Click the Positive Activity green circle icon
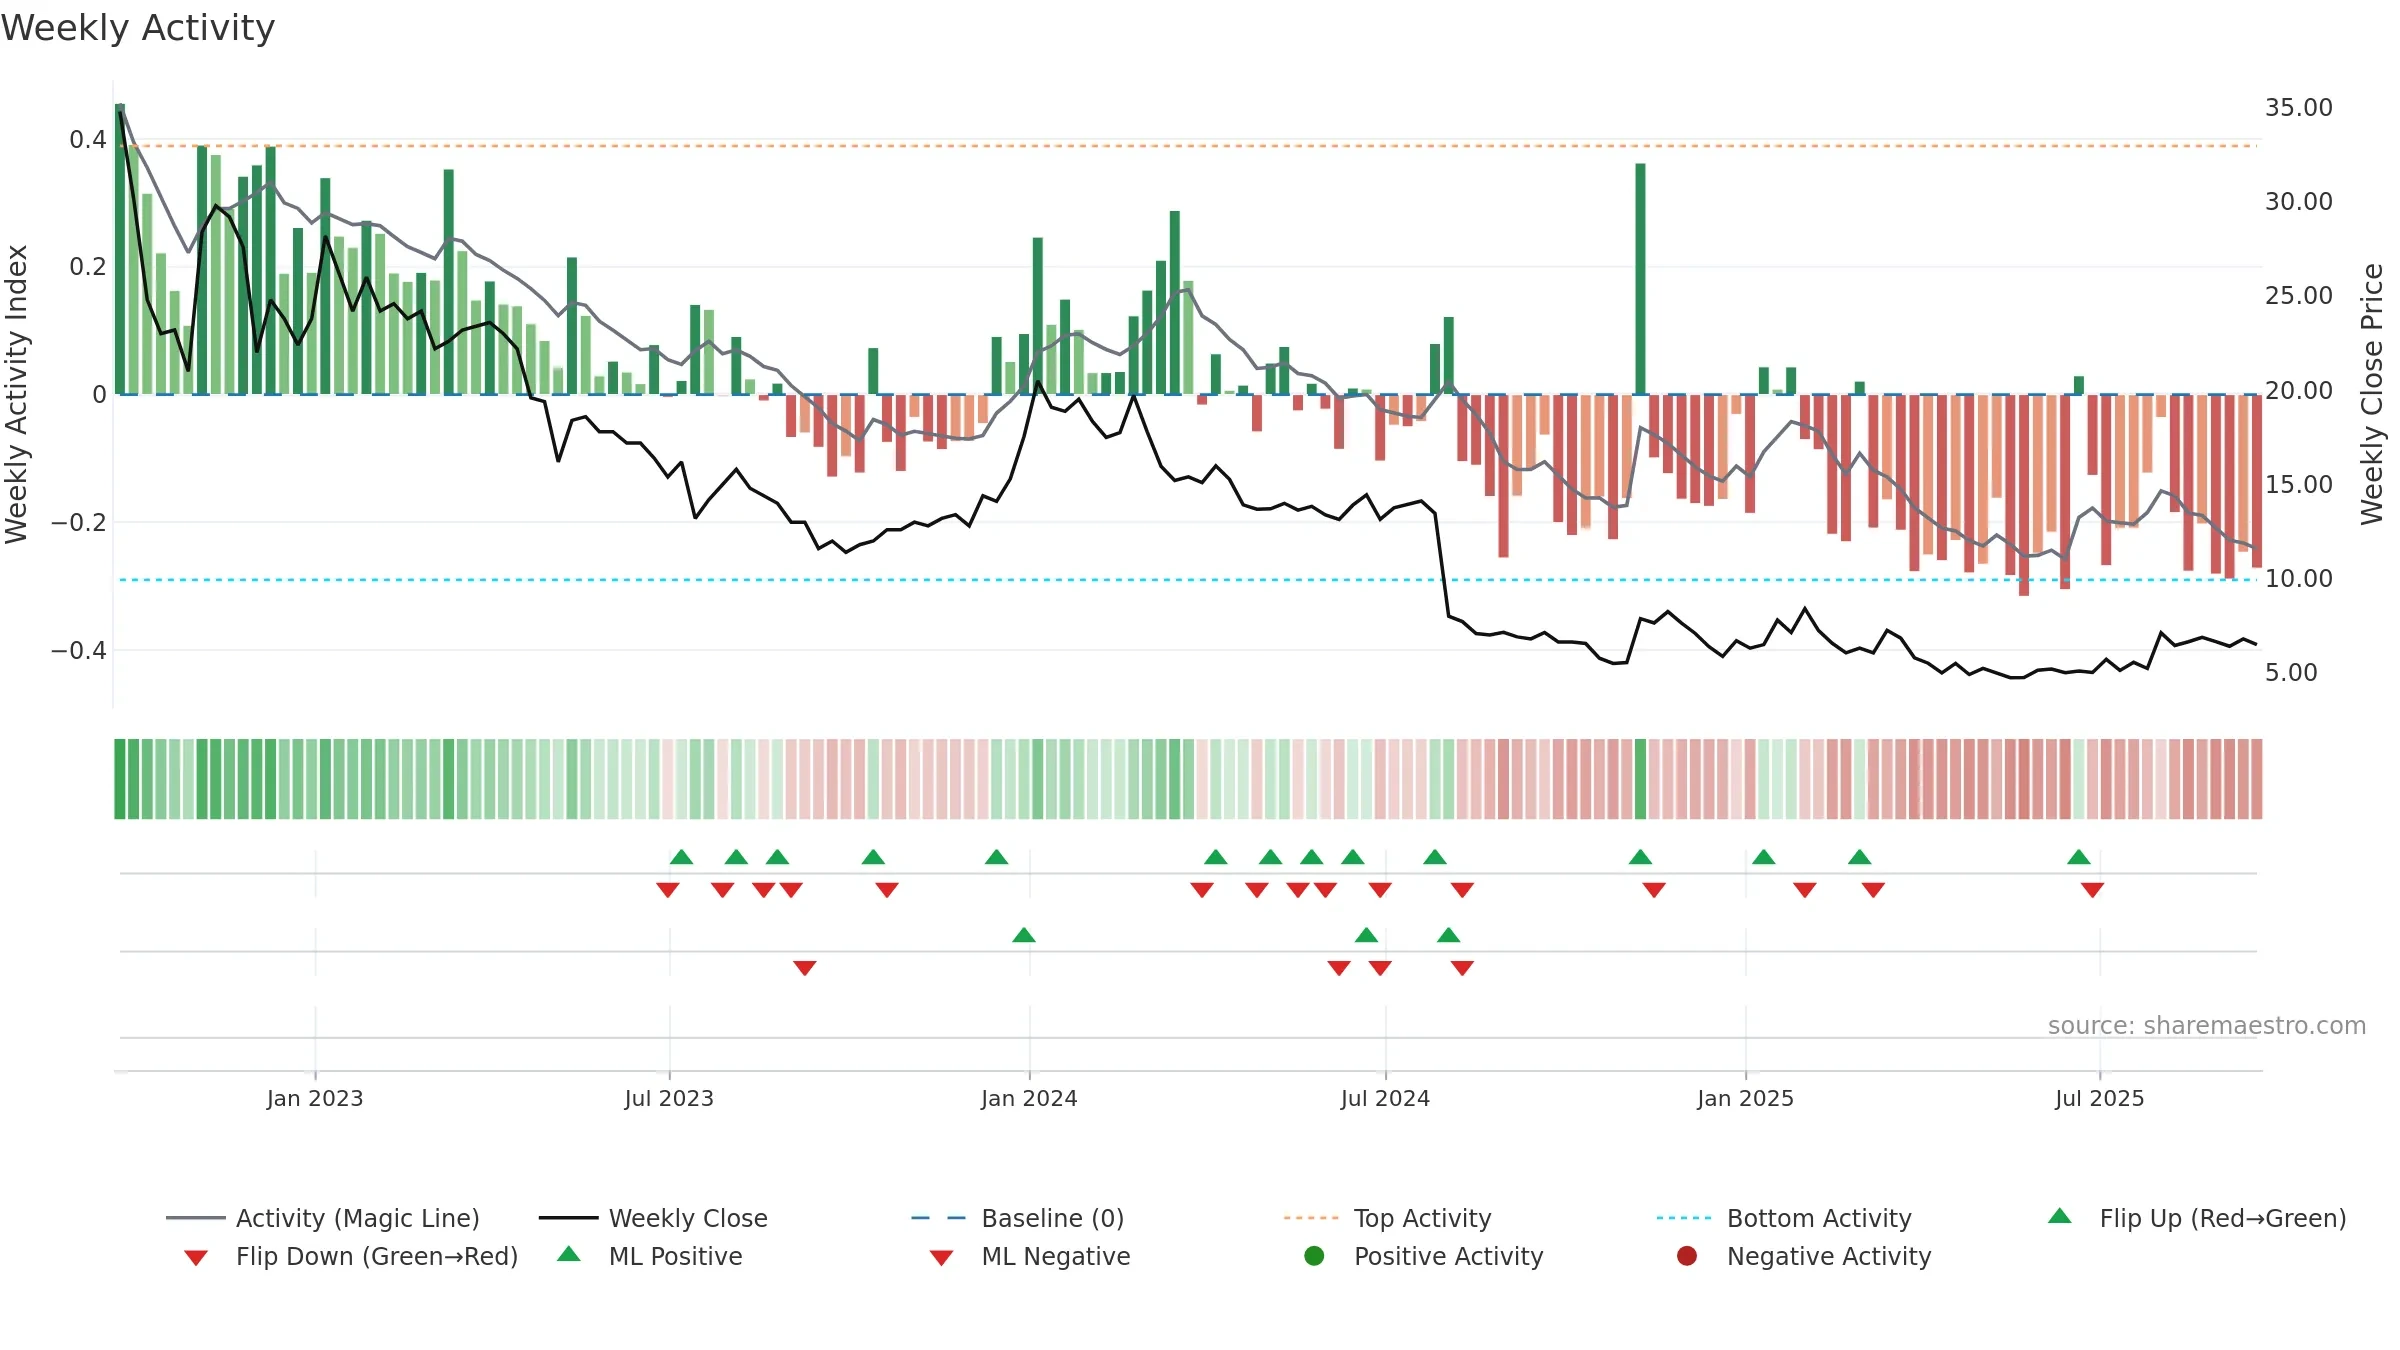This screenshot has width=2400, height=1350. [1314, 1256]
